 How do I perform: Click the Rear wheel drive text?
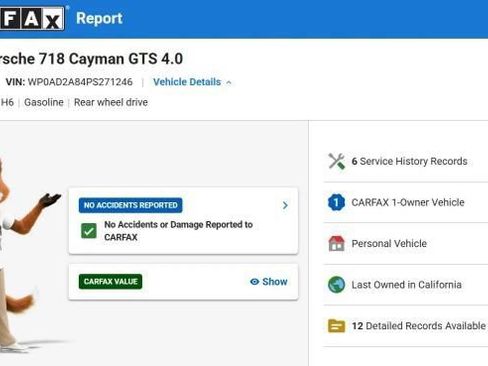pyautogui.click(x=111, y=102)
